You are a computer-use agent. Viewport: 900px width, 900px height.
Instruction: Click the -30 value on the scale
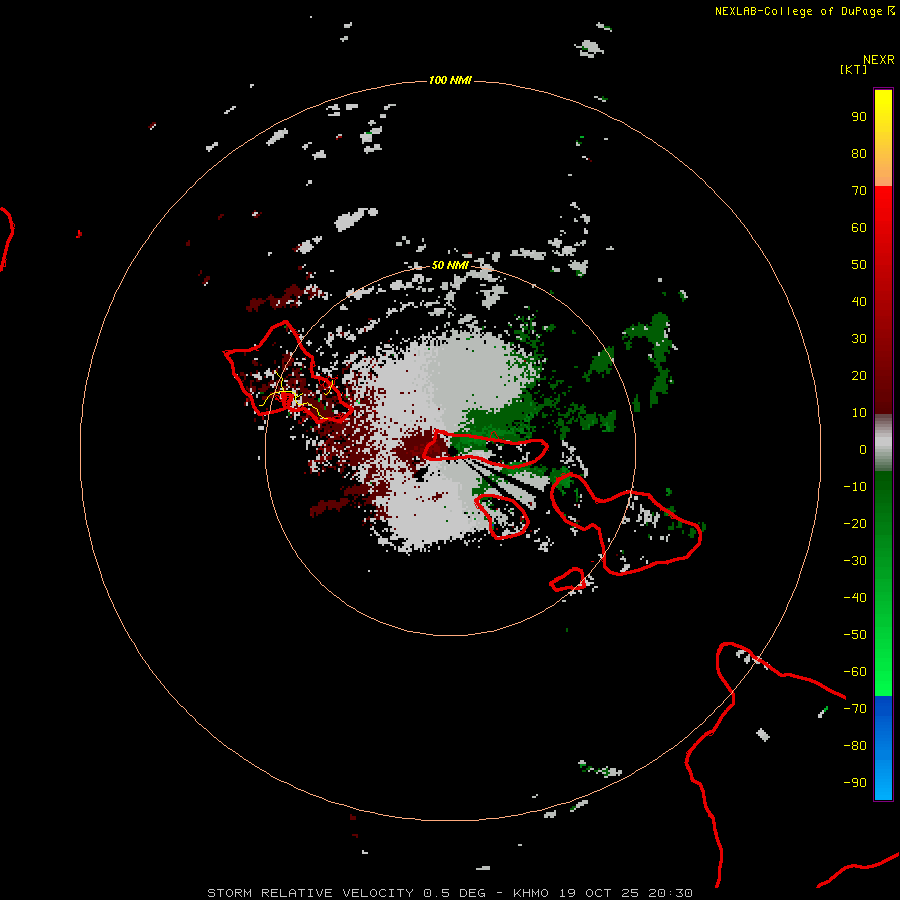(x=855, y=561)
